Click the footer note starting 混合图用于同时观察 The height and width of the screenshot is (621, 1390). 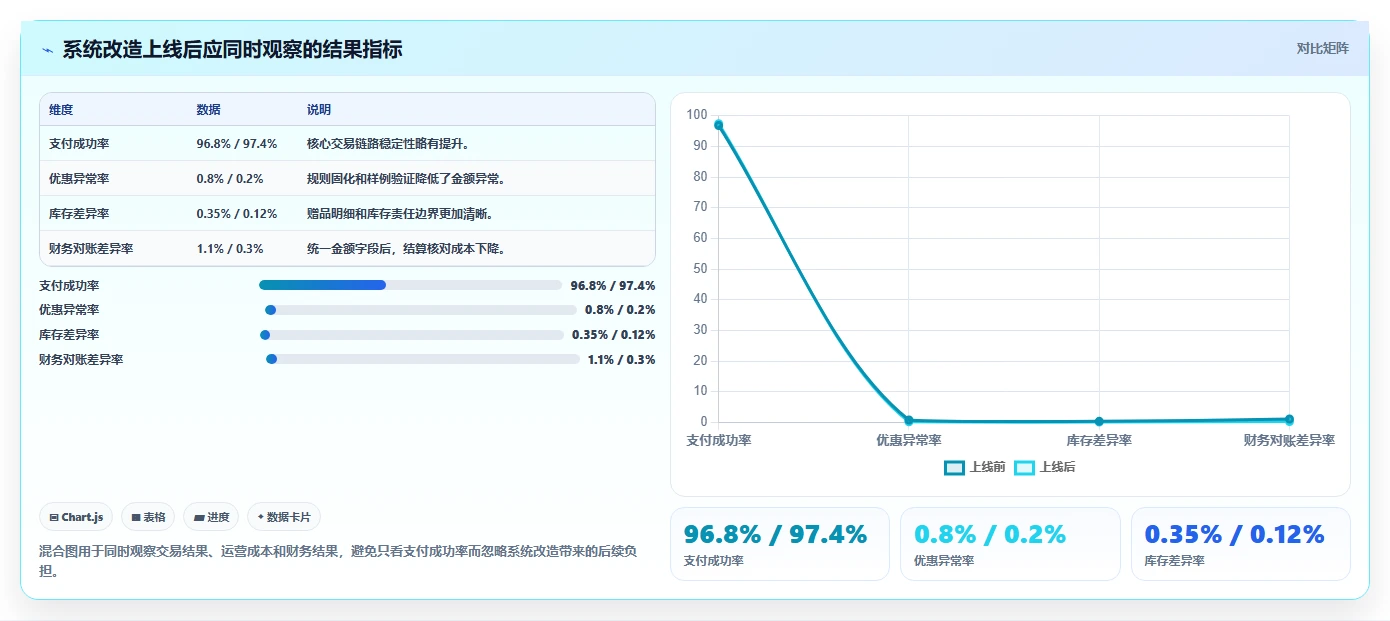click(x=338, y=561)
